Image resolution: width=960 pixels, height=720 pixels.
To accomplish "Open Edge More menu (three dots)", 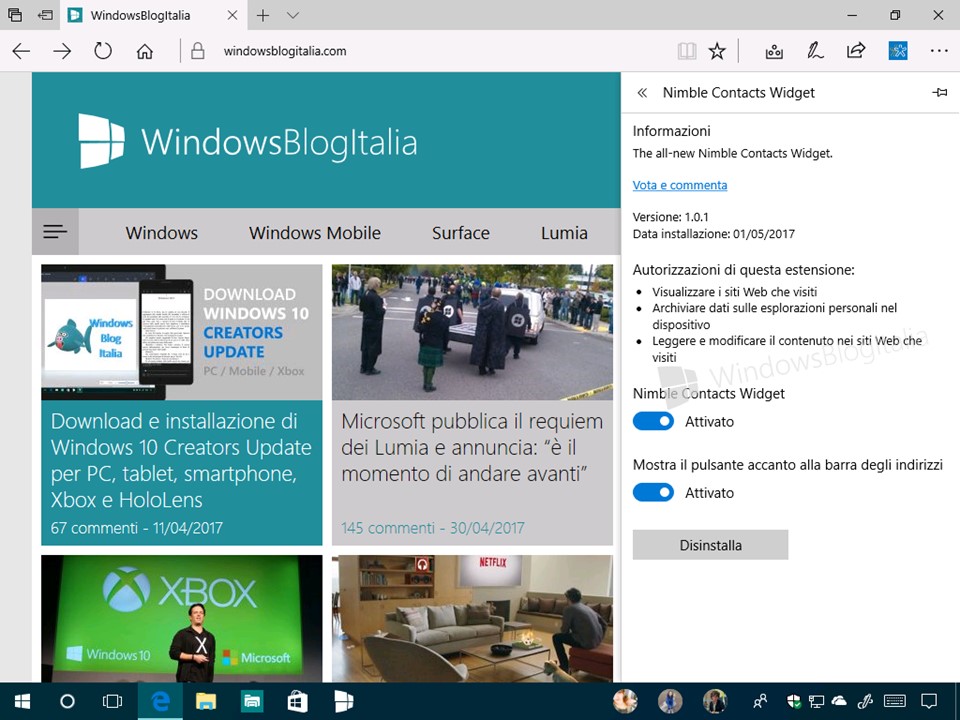I will coord(939,51).
